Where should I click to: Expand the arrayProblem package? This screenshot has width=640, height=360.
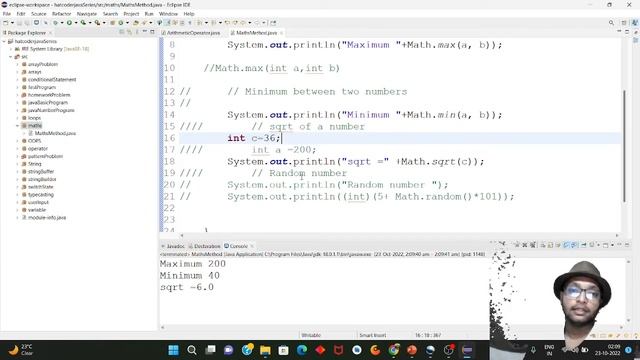tap(18, 64)
